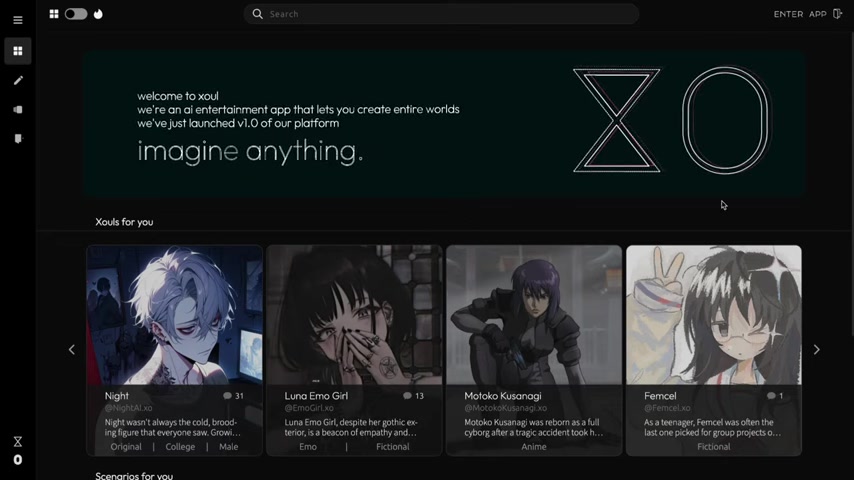Click the Emo tag on Luna Emo Girl card

click(x=308, y=447)
